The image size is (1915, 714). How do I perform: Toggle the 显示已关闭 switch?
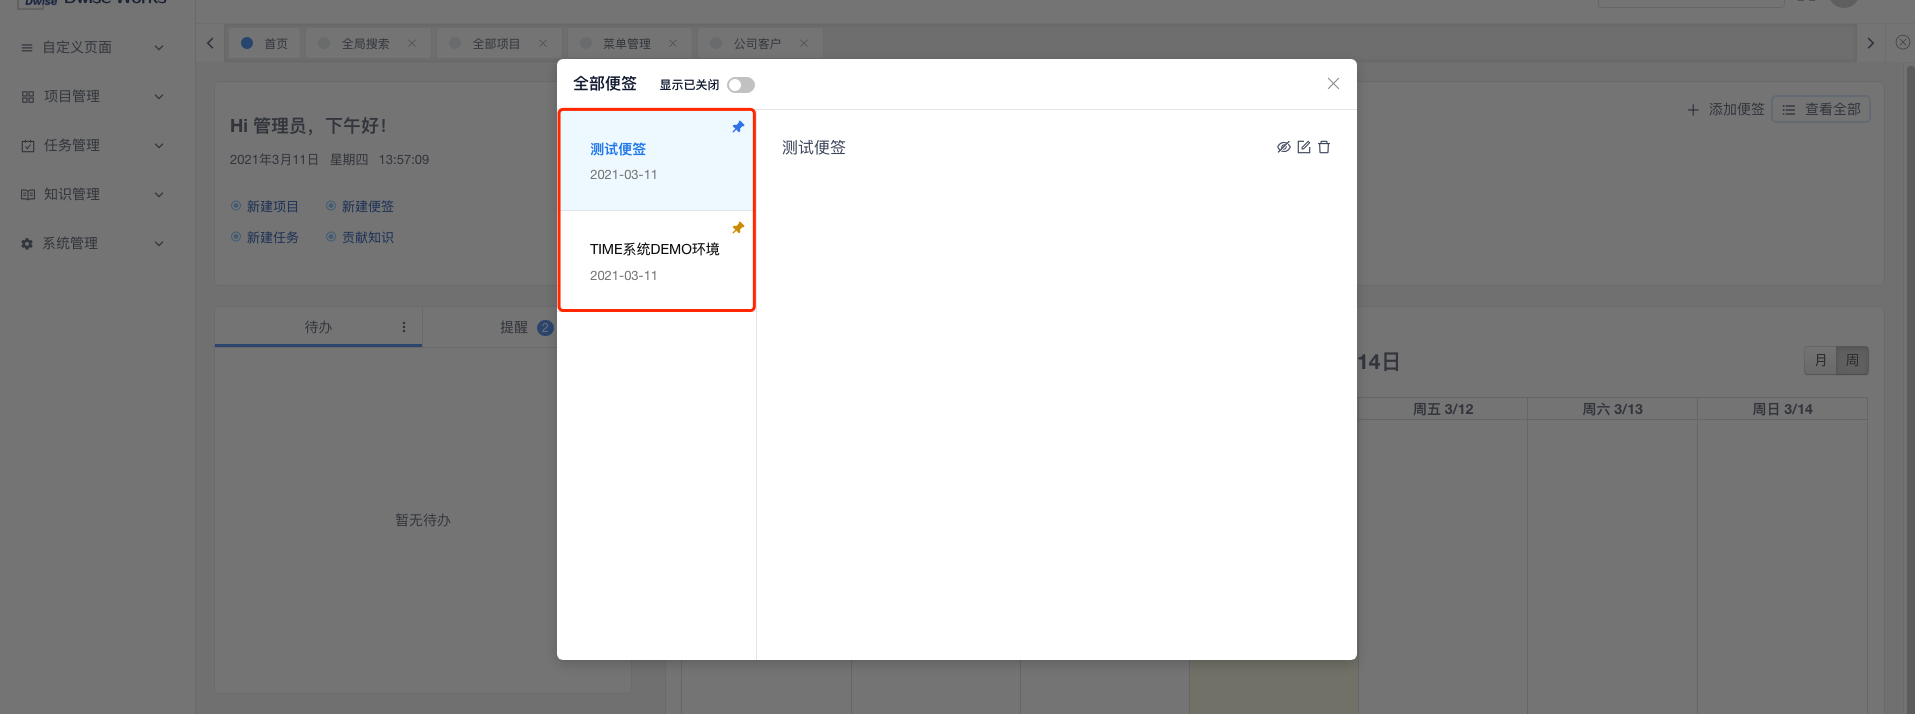point(741,85)
